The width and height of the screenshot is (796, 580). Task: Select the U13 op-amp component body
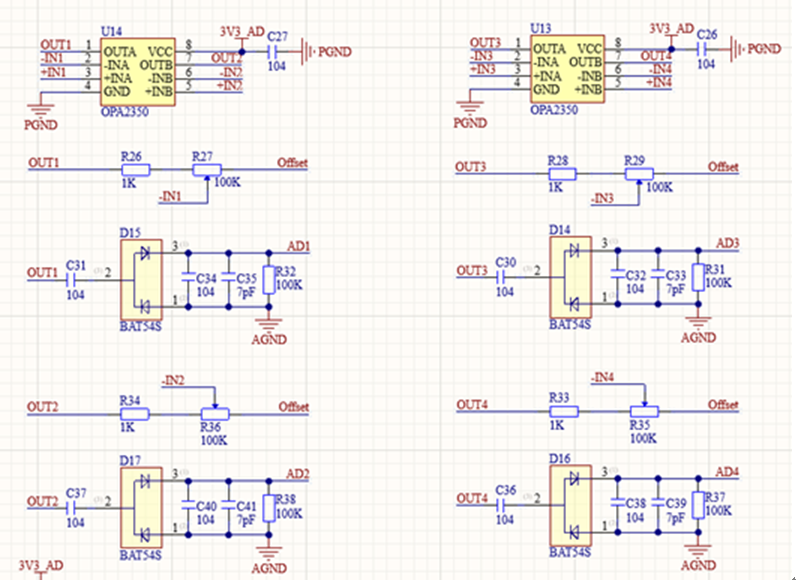coord(568,69)
